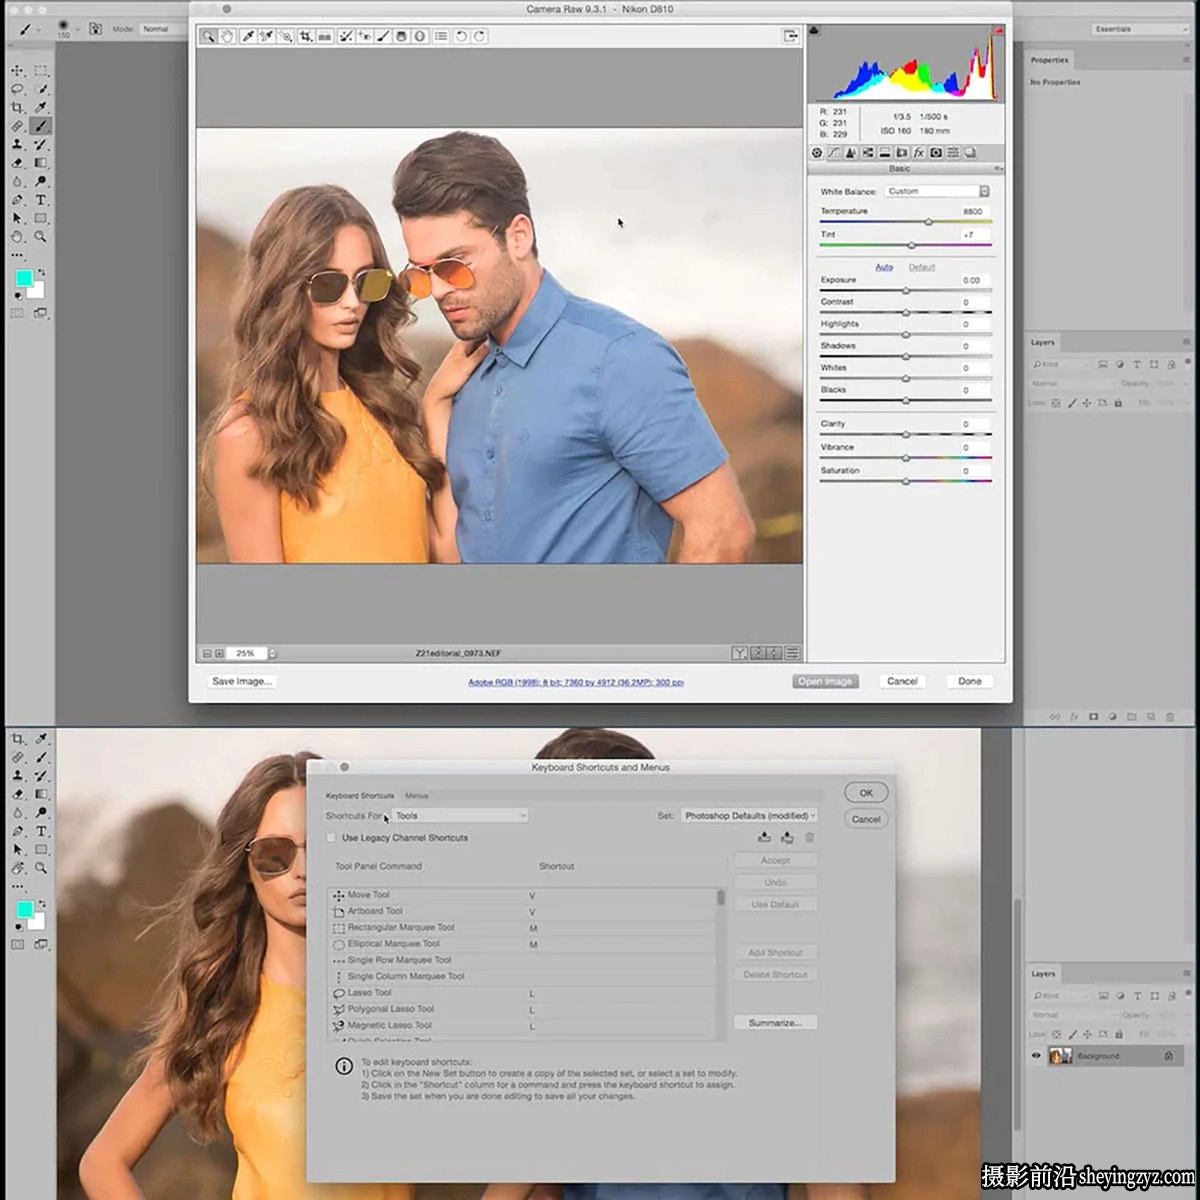The image size is (1200, 1200).
Task: Open the Essentials workspace dropdown
Action: pyautogui.click(x=1141, y=29)
